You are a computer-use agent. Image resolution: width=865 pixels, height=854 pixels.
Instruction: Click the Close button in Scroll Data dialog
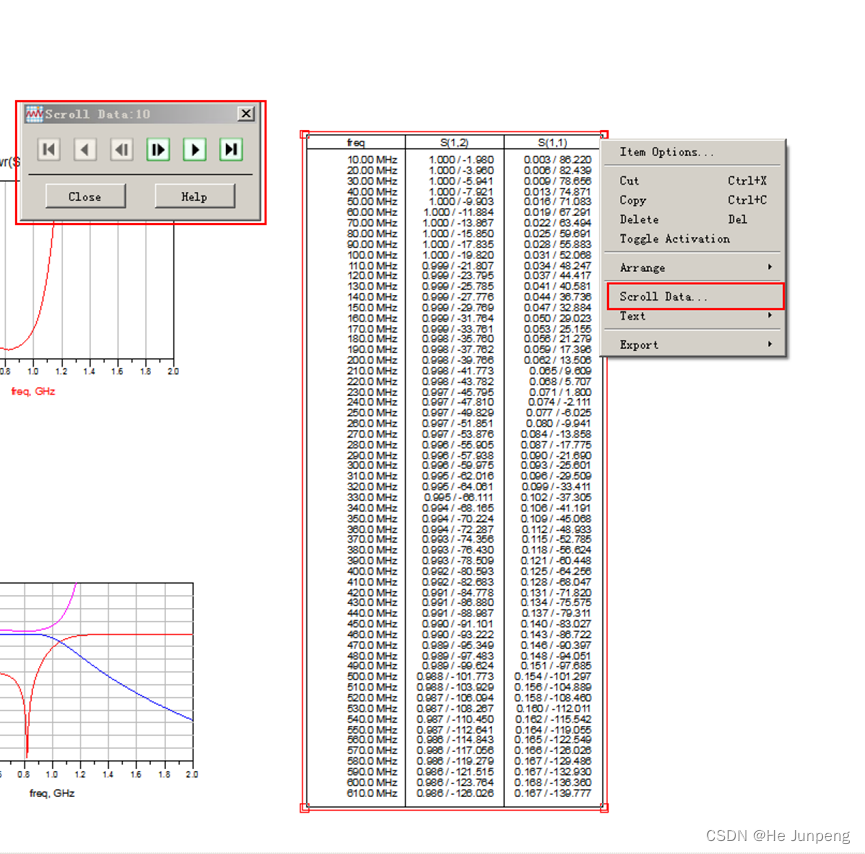tap(84, 196)
